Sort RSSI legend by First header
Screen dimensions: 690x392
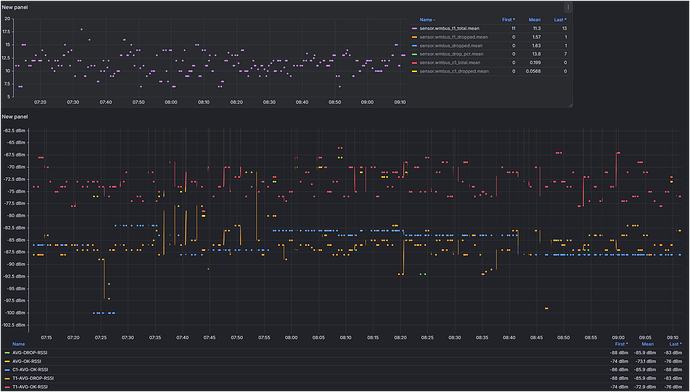coord(621,344)
